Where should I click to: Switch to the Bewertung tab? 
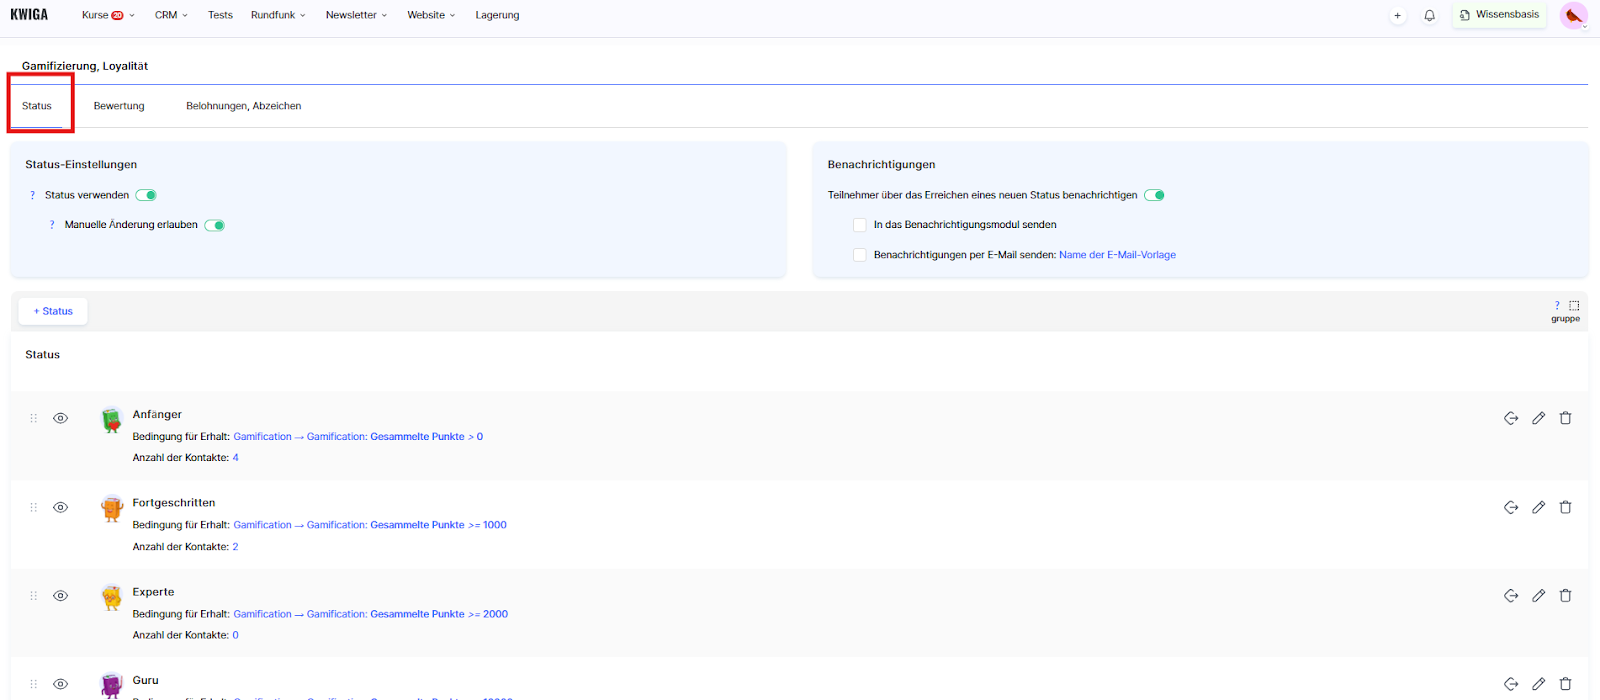[x=119, y=106]
